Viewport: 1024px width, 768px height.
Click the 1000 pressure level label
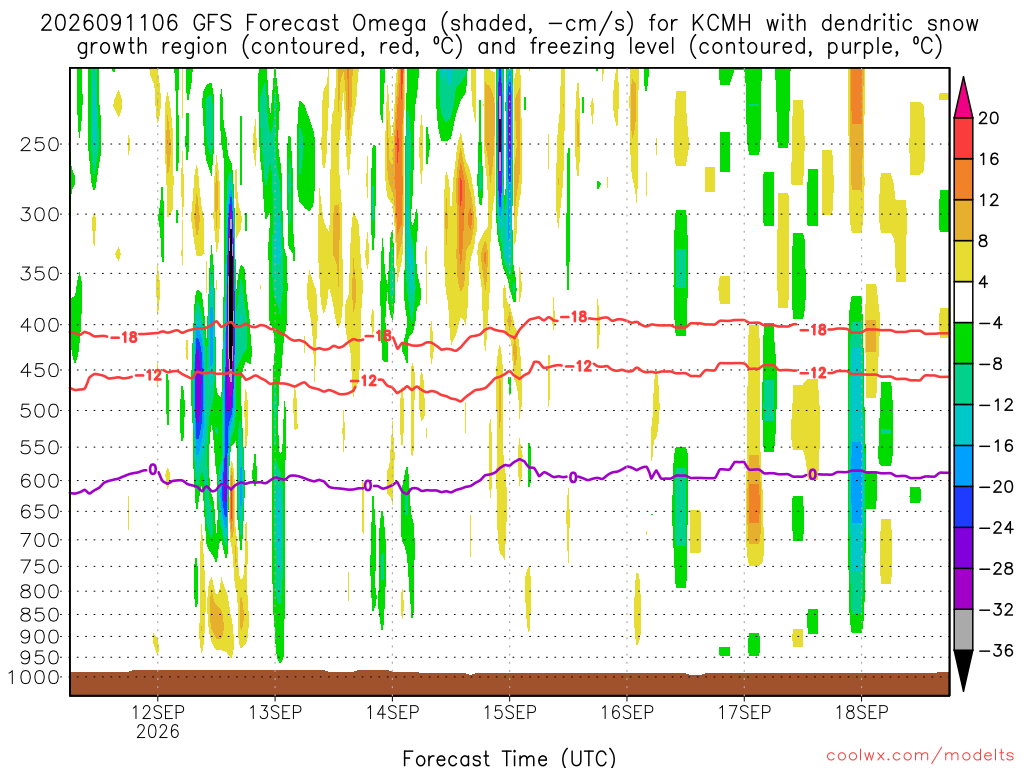(x=35, y=677)
